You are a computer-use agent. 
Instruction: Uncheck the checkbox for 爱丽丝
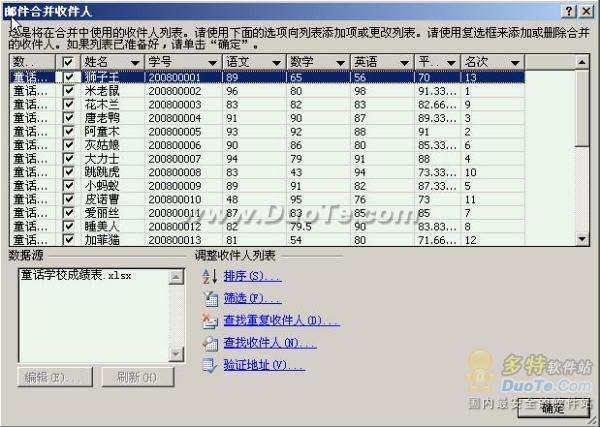68,213
